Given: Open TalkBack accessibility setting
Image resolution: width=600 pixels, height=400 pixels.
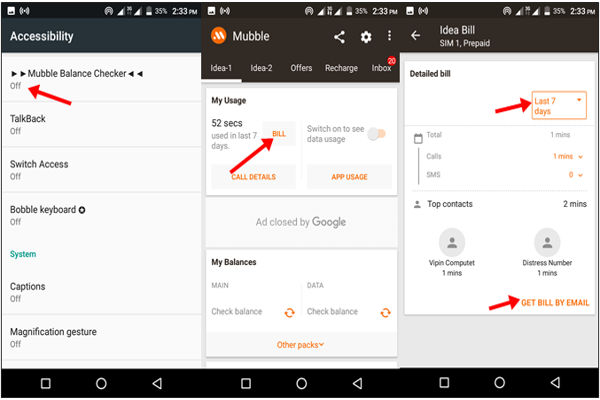Looking at the screenshot, I should click(102, 124).
